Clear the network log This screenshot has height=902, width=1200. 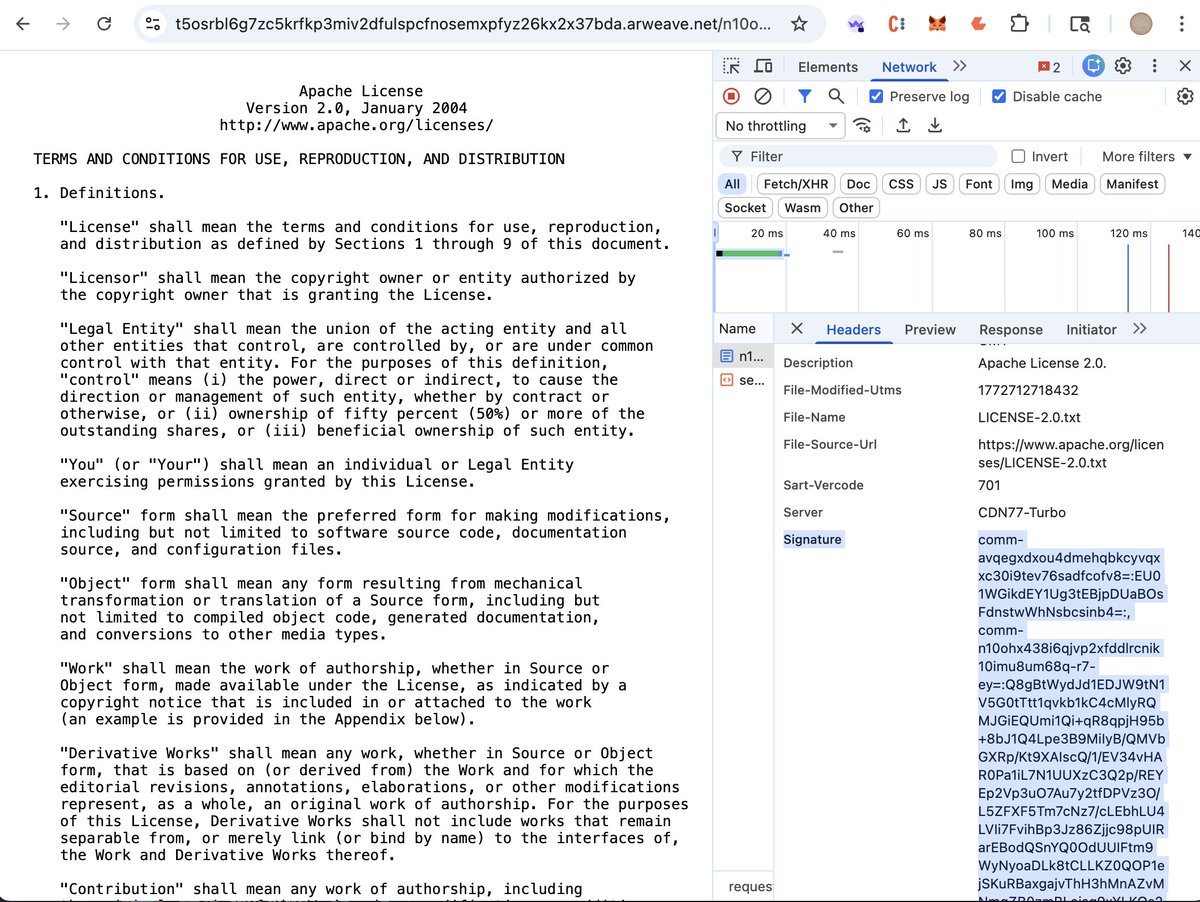tap(762, 96)
